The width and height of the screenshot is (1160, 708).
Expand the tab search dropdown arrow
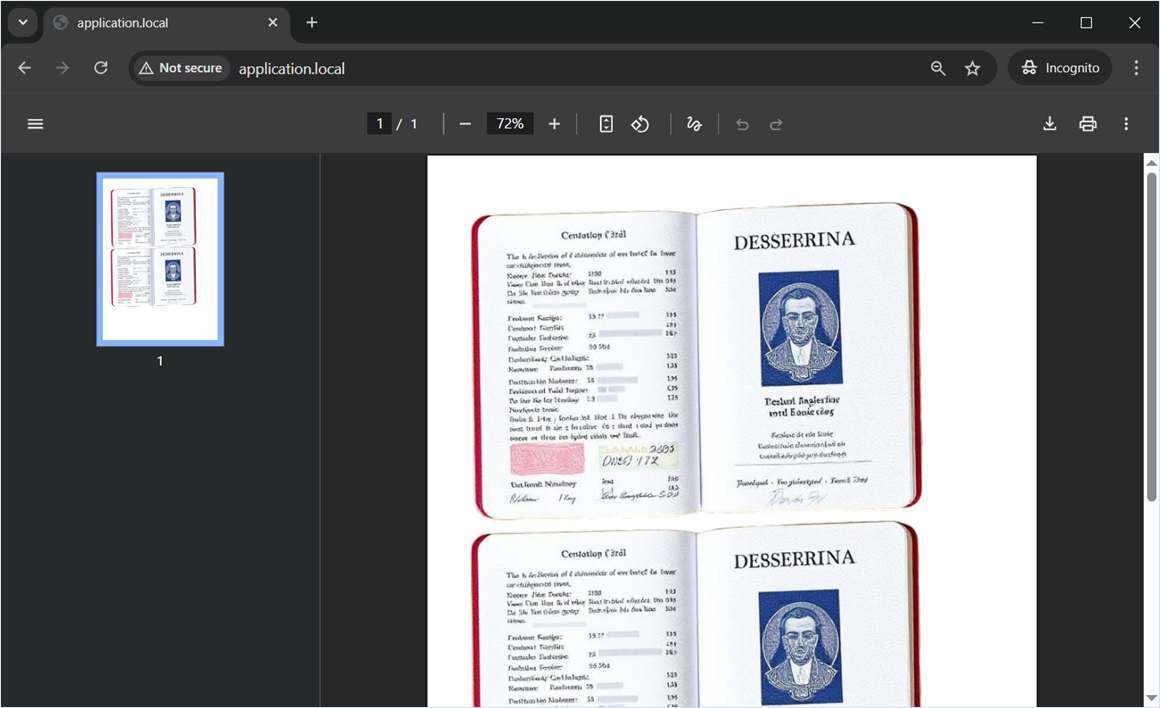point(22,22)
